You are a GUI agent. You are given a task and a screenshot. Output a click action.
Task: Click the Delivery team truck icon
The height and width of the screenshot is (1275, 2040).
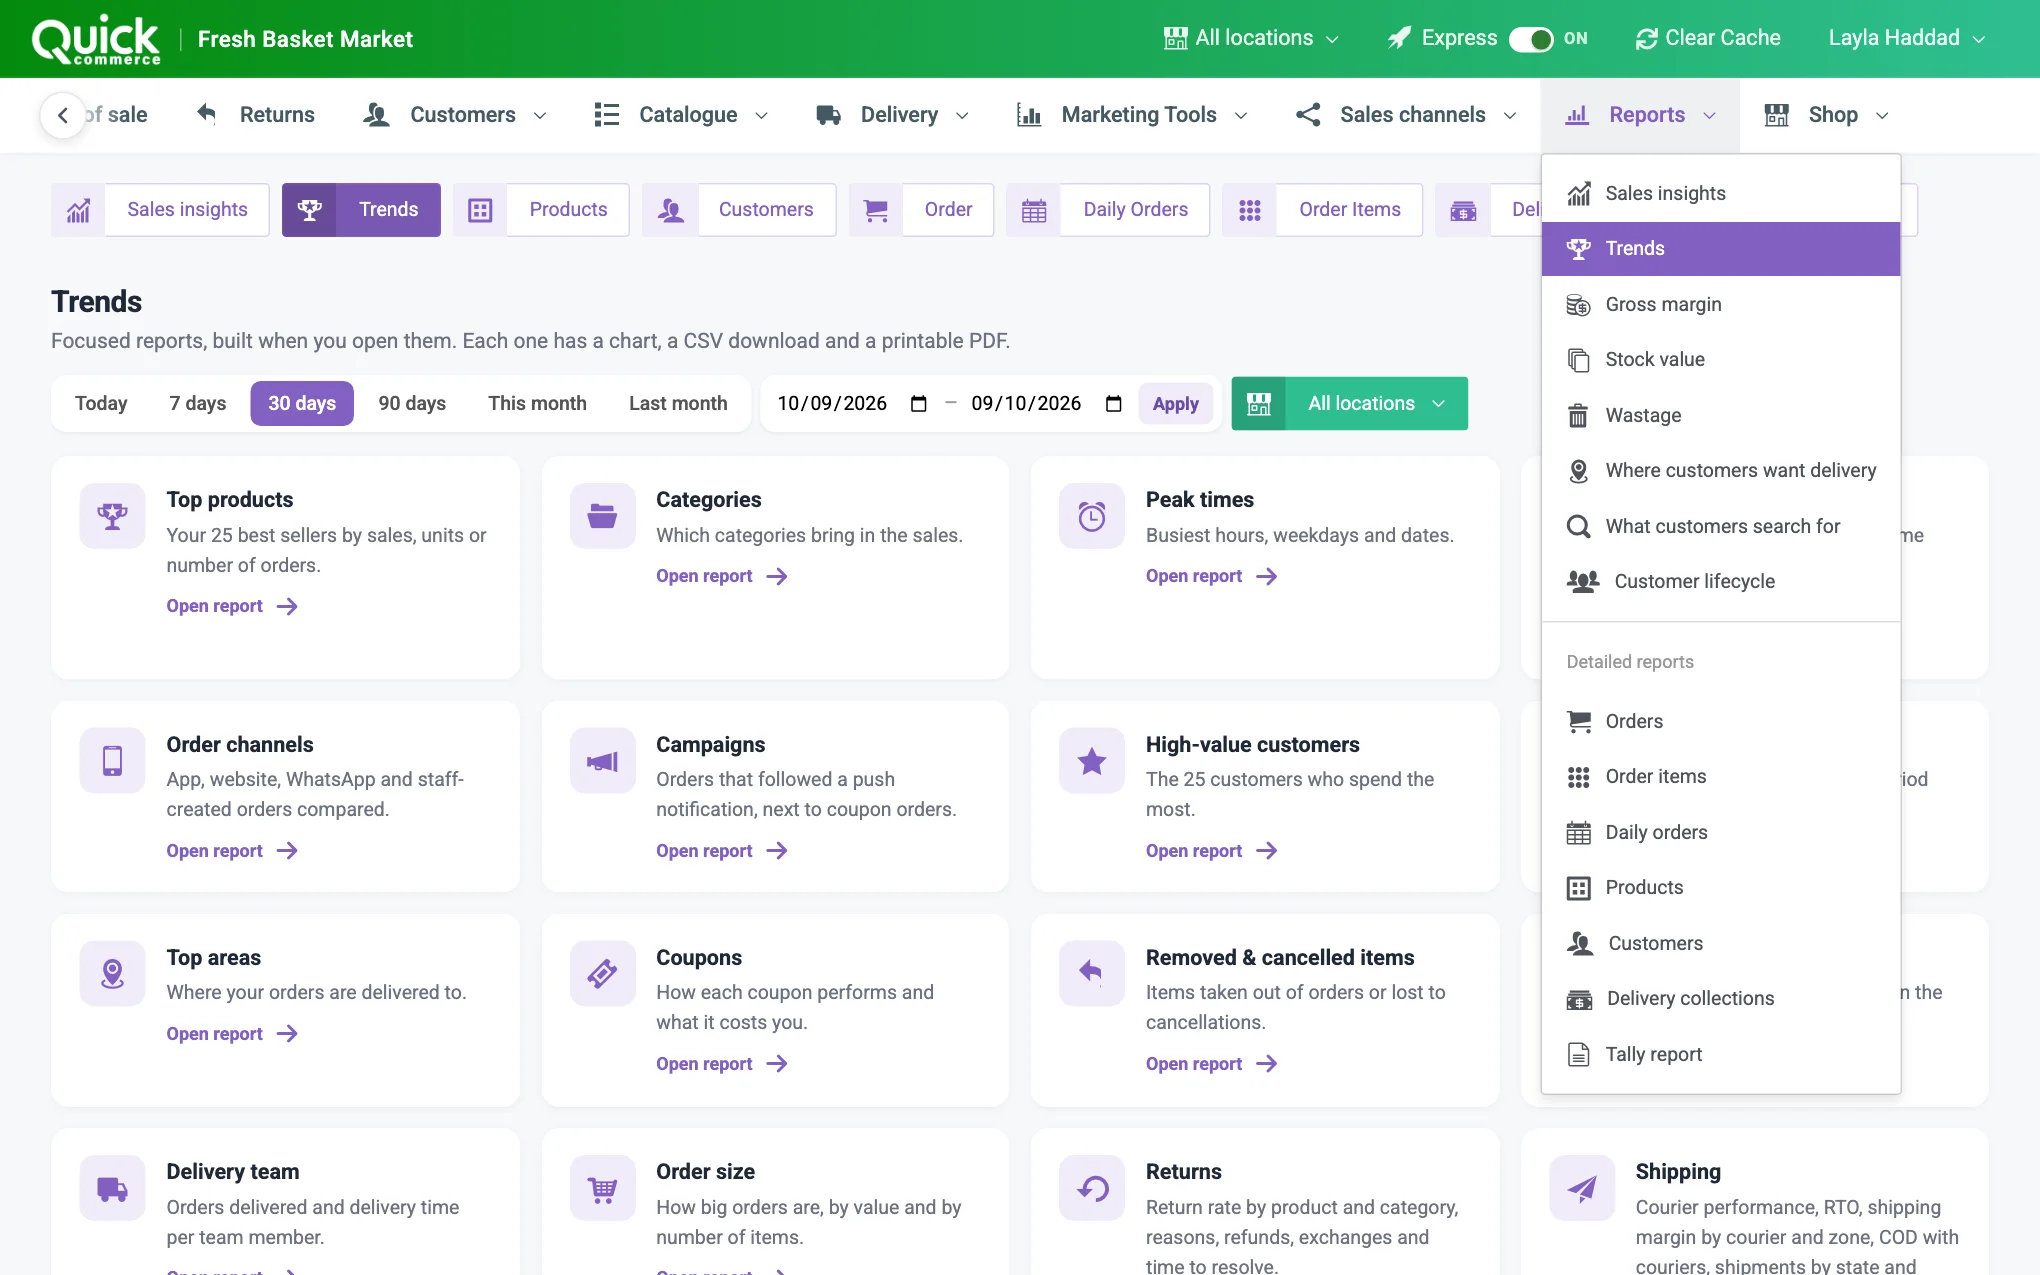click(x=112, y=1188)
